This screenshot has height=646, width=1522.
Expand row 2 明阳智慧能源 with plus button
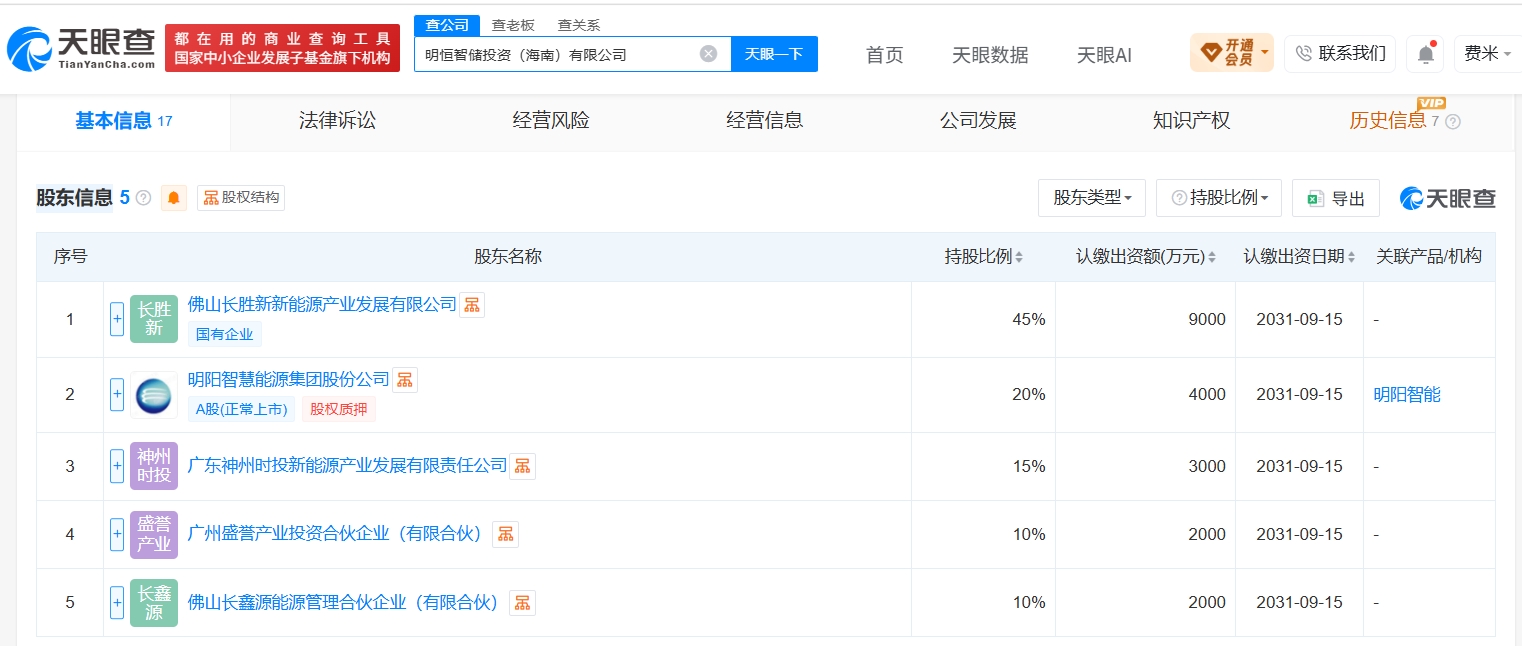coord(117,395)
